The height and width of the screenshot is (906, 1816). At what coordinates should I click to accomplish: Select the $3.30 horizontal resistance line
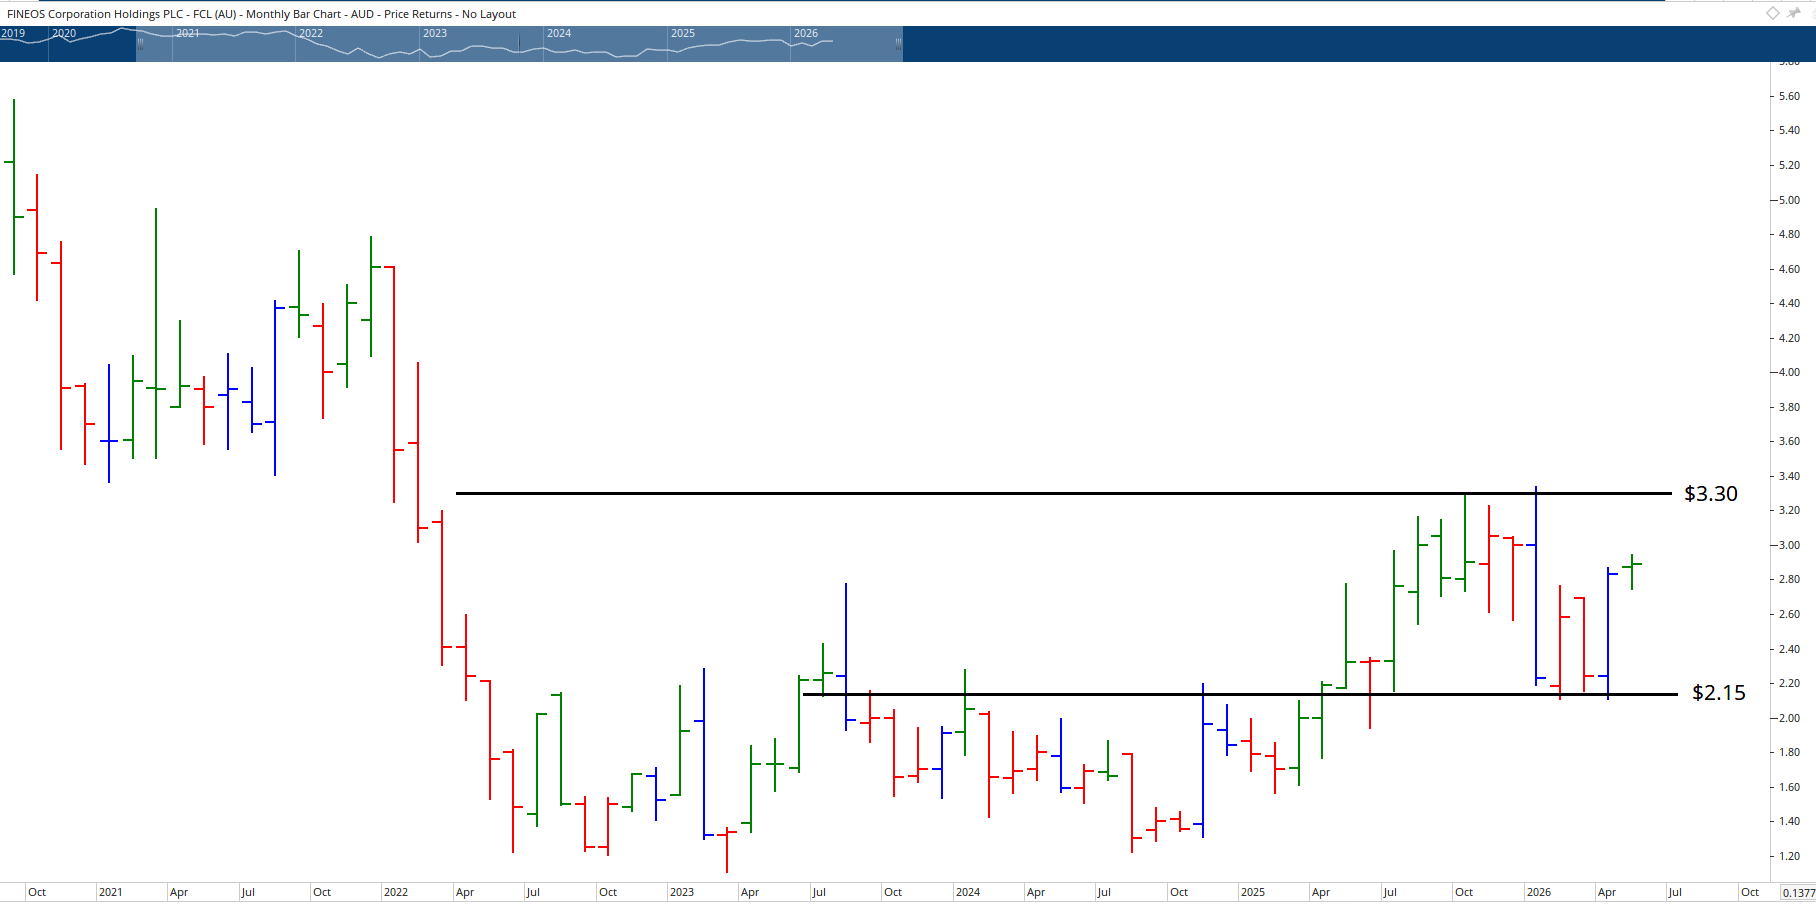(x=1063, y=493)
